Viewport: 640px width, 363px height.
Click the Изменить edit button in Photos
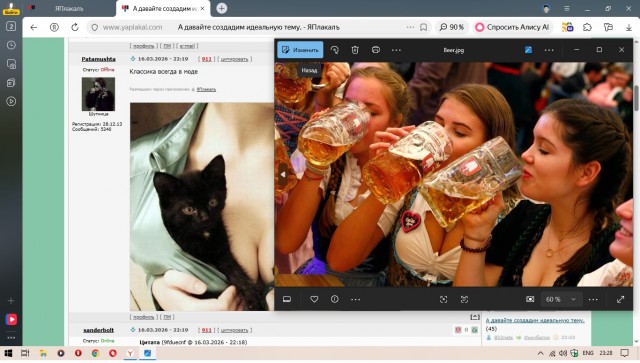point(300,50)
